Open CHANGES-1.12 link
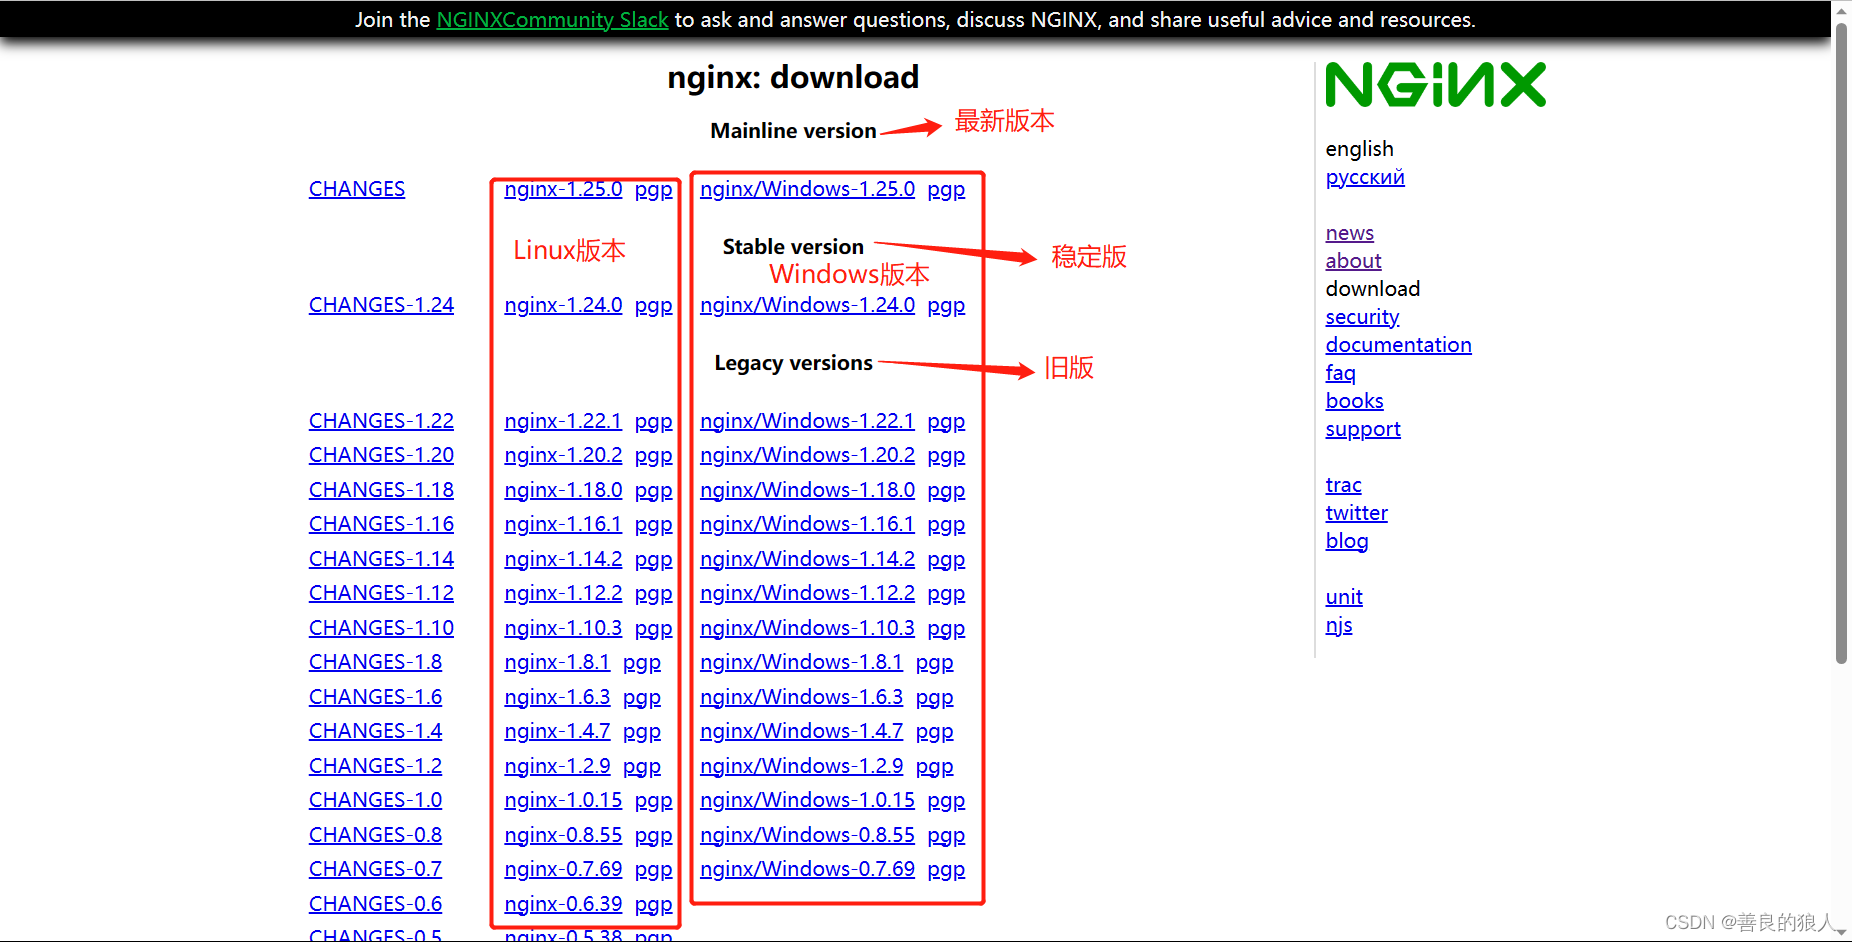Screen dimensions: 1852x942 tap(381, 593)
